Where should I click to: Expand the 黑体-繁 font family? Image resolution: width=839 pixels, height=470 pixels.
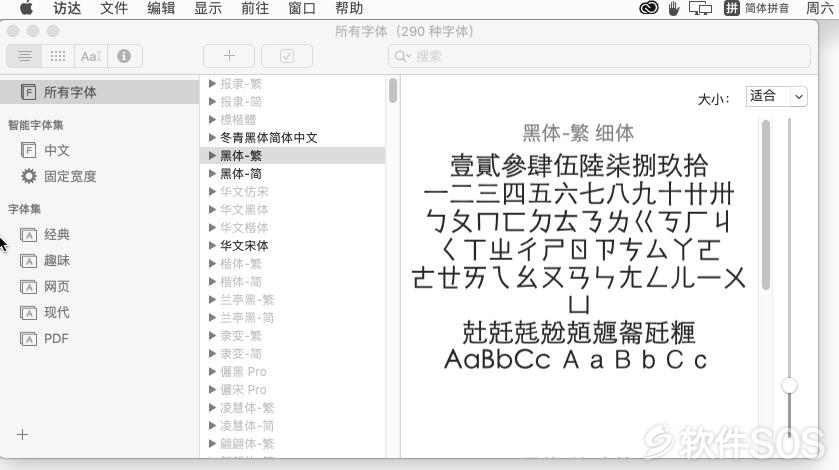212,156
